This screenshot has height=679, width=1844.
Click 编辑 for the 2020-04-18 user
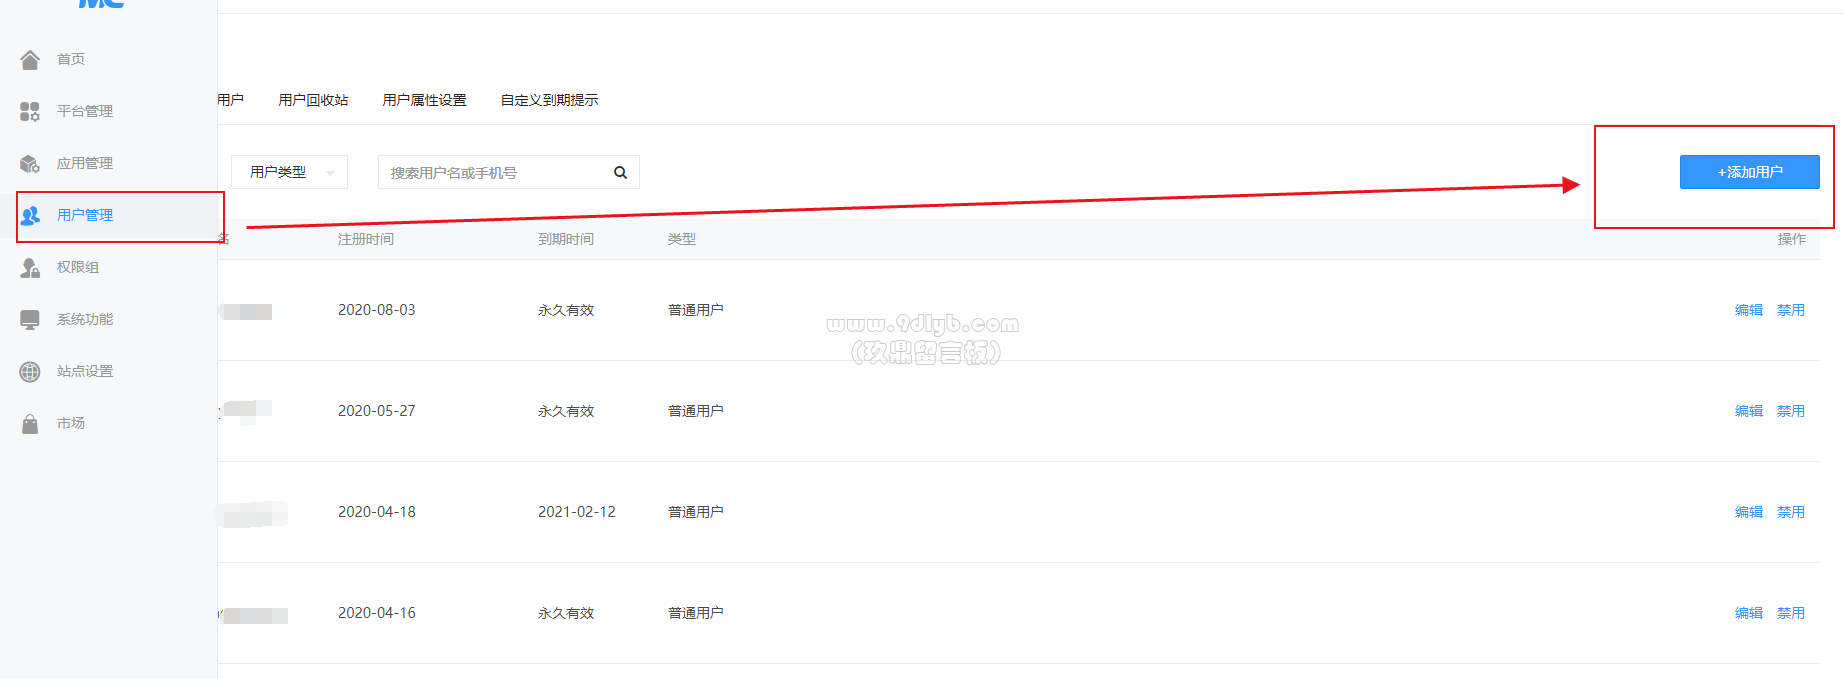tap(1748, 512)
